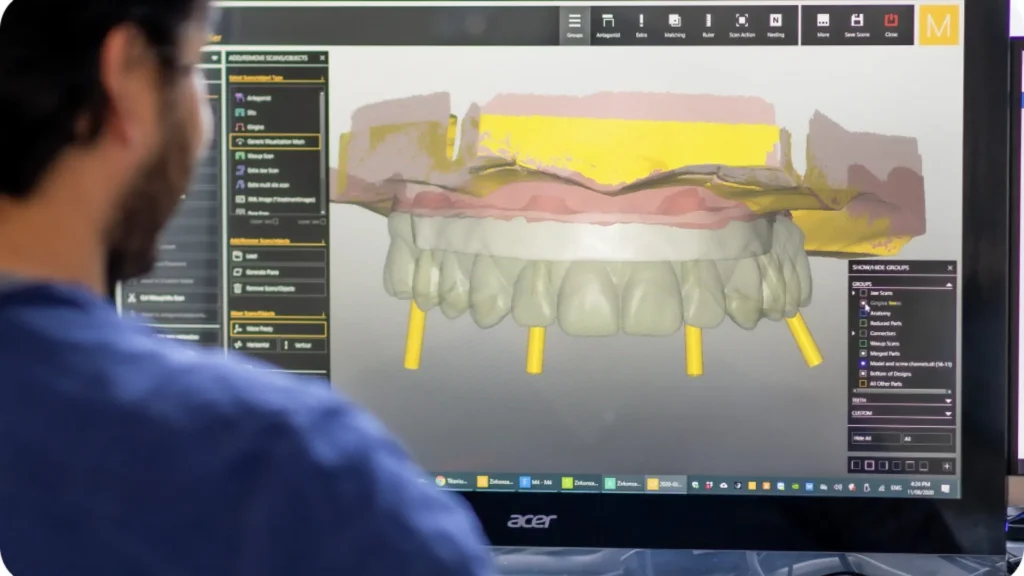Open the More options toolbar icon
This screenshot has width=1024, height=576.
(823, 24)
